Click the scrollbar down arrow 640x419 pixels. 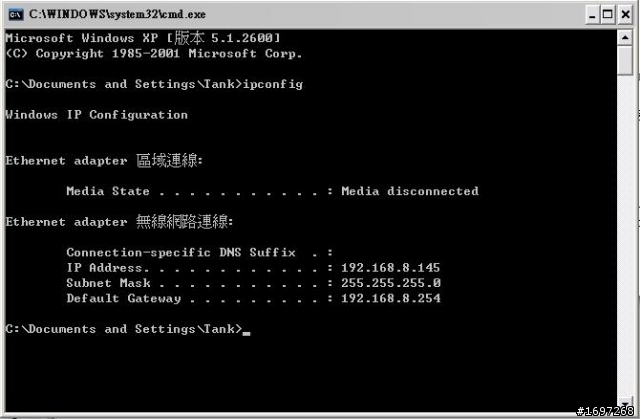click(x=625, y=404)
